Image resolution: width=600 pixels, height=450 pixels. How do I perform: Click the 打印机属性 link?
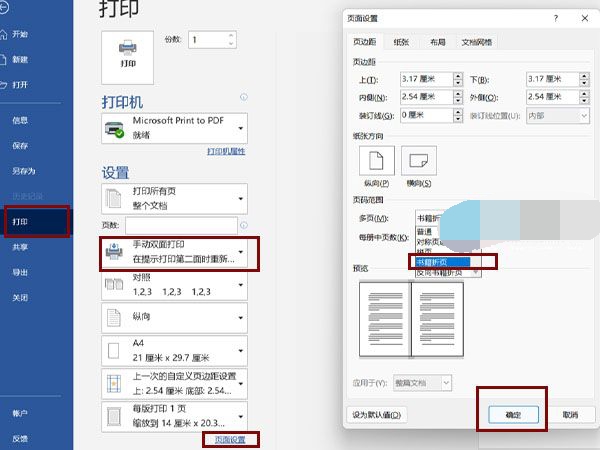click(x=226, y=151)
